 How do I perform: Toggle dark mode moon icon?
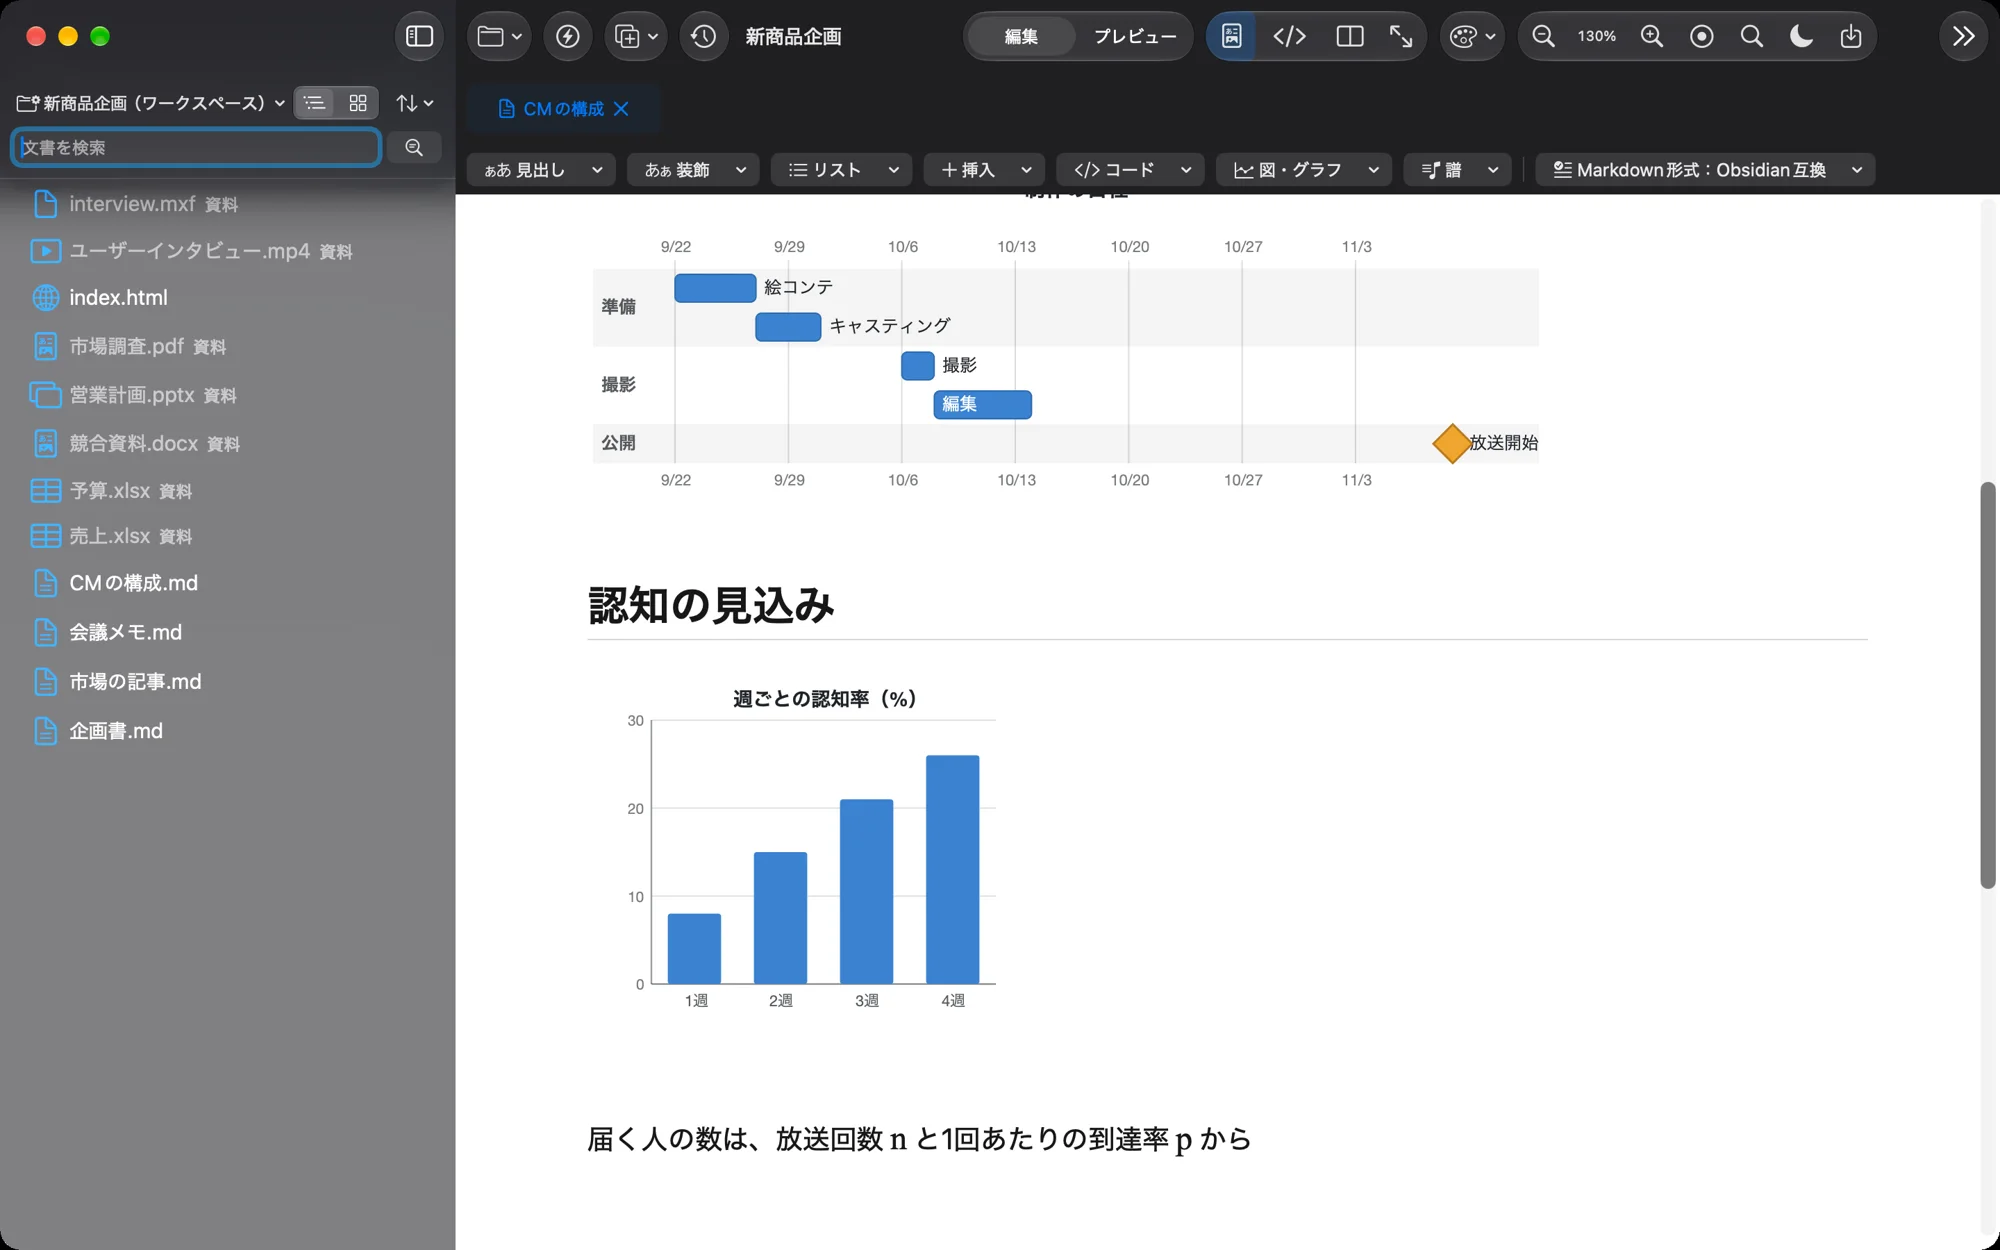(x=1801, y=36)
